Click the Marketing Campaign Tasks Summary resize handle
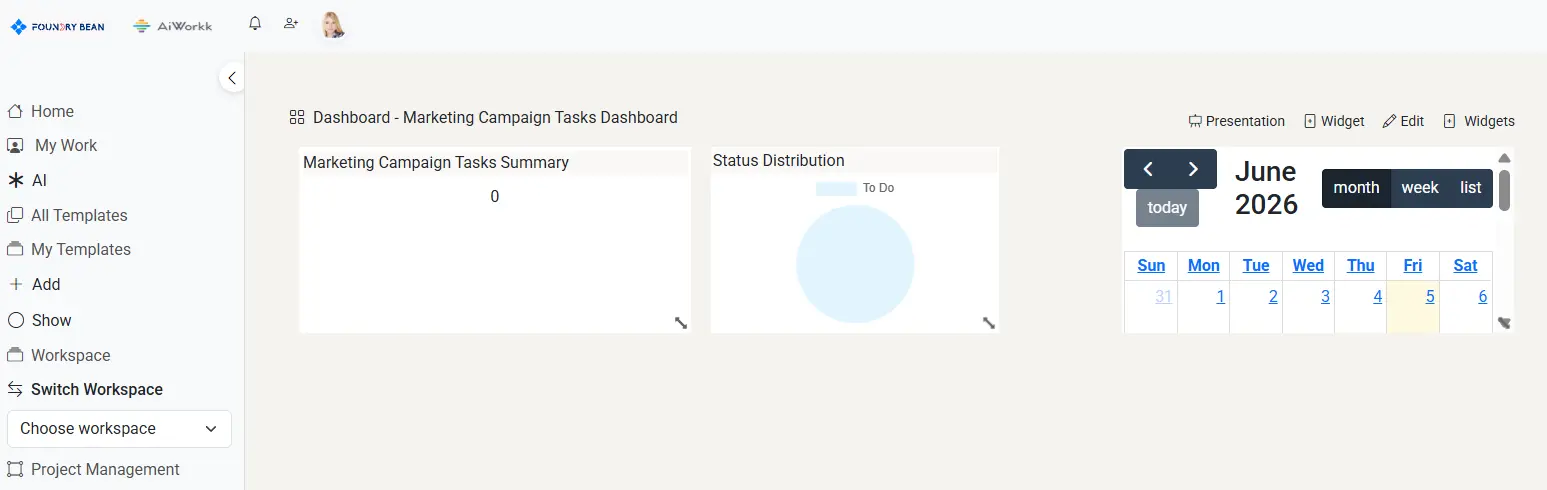The width and height of the screenshot is (1547, 490). 681,323
